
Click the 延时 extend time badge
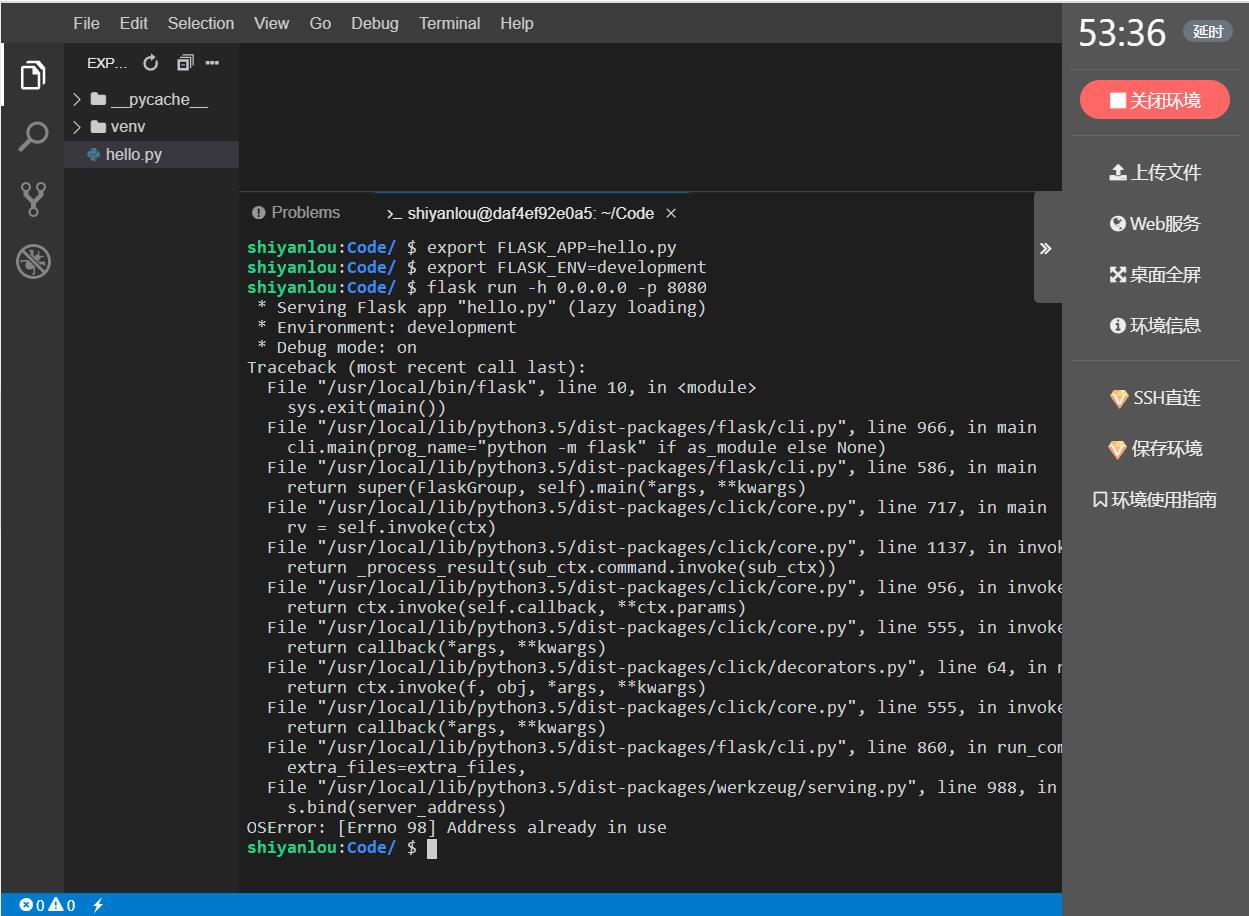pyautogui.click(x=1208, y=32)
